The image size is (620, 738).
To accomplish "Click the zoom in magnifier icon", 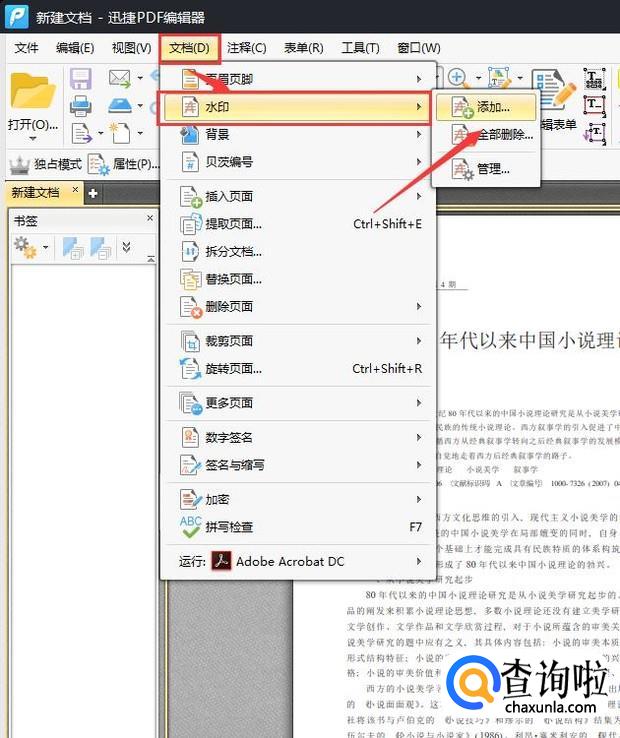I will [x=458, y=78].
